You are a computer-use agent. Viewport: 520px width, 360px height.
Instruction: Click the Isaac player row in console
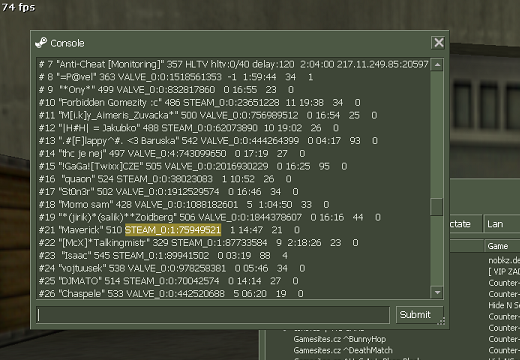point(163,255)
